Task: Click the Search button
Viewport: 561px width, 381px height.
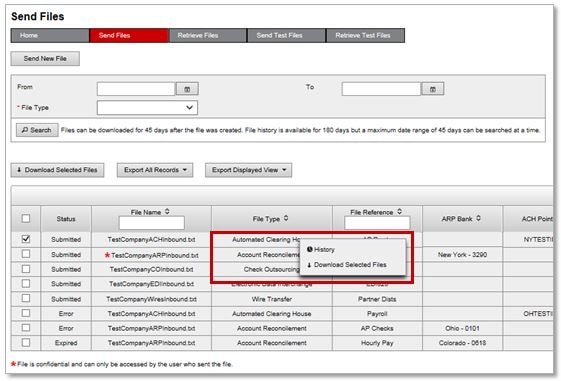Action: (37, 130)
